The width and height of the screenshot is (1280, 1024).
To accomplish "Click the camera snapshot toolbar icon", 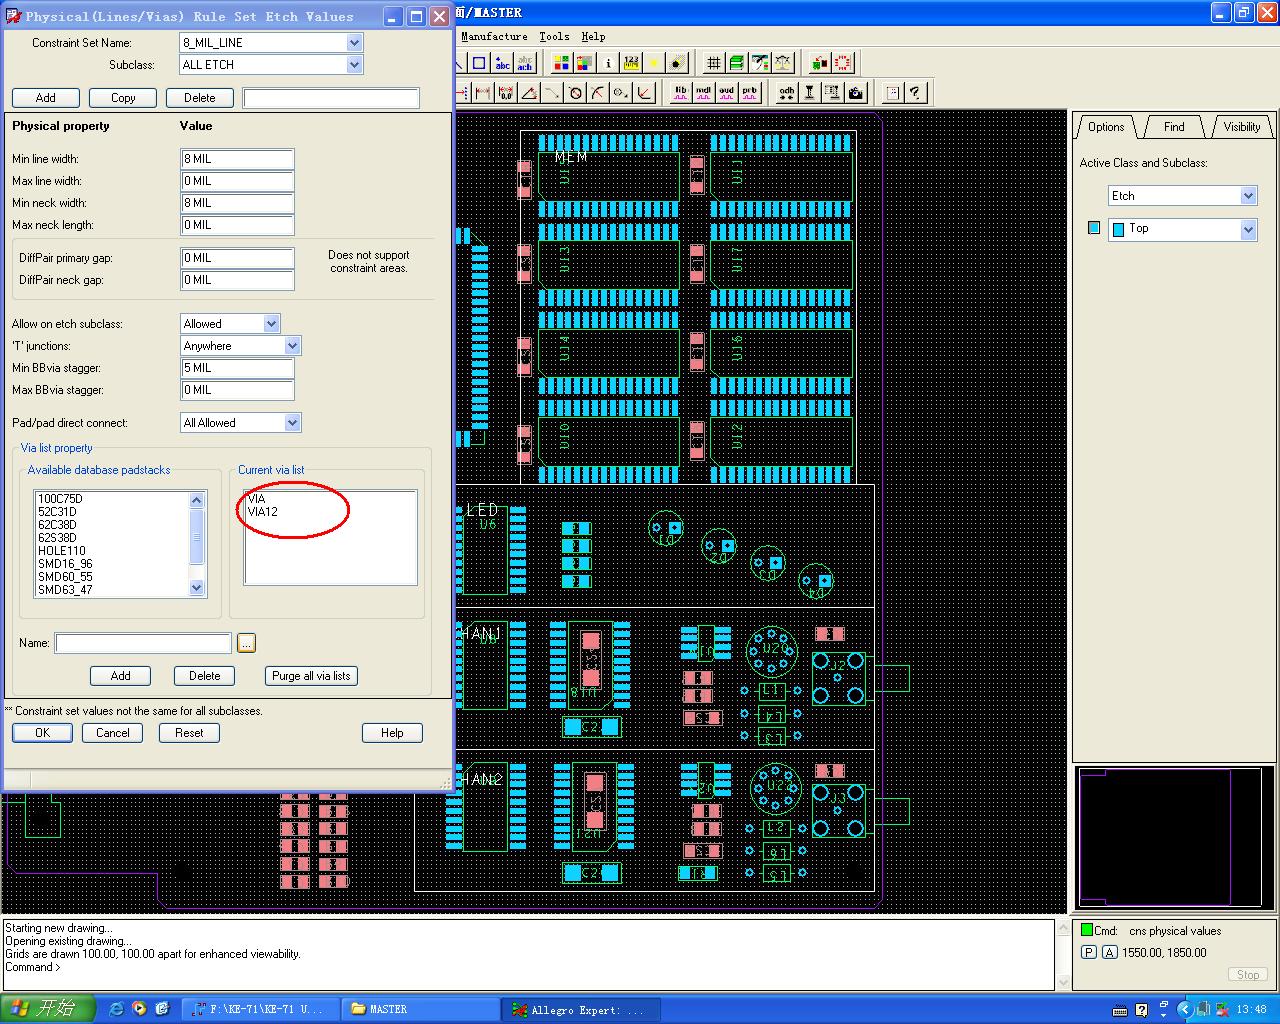I will tap(856, 93).
